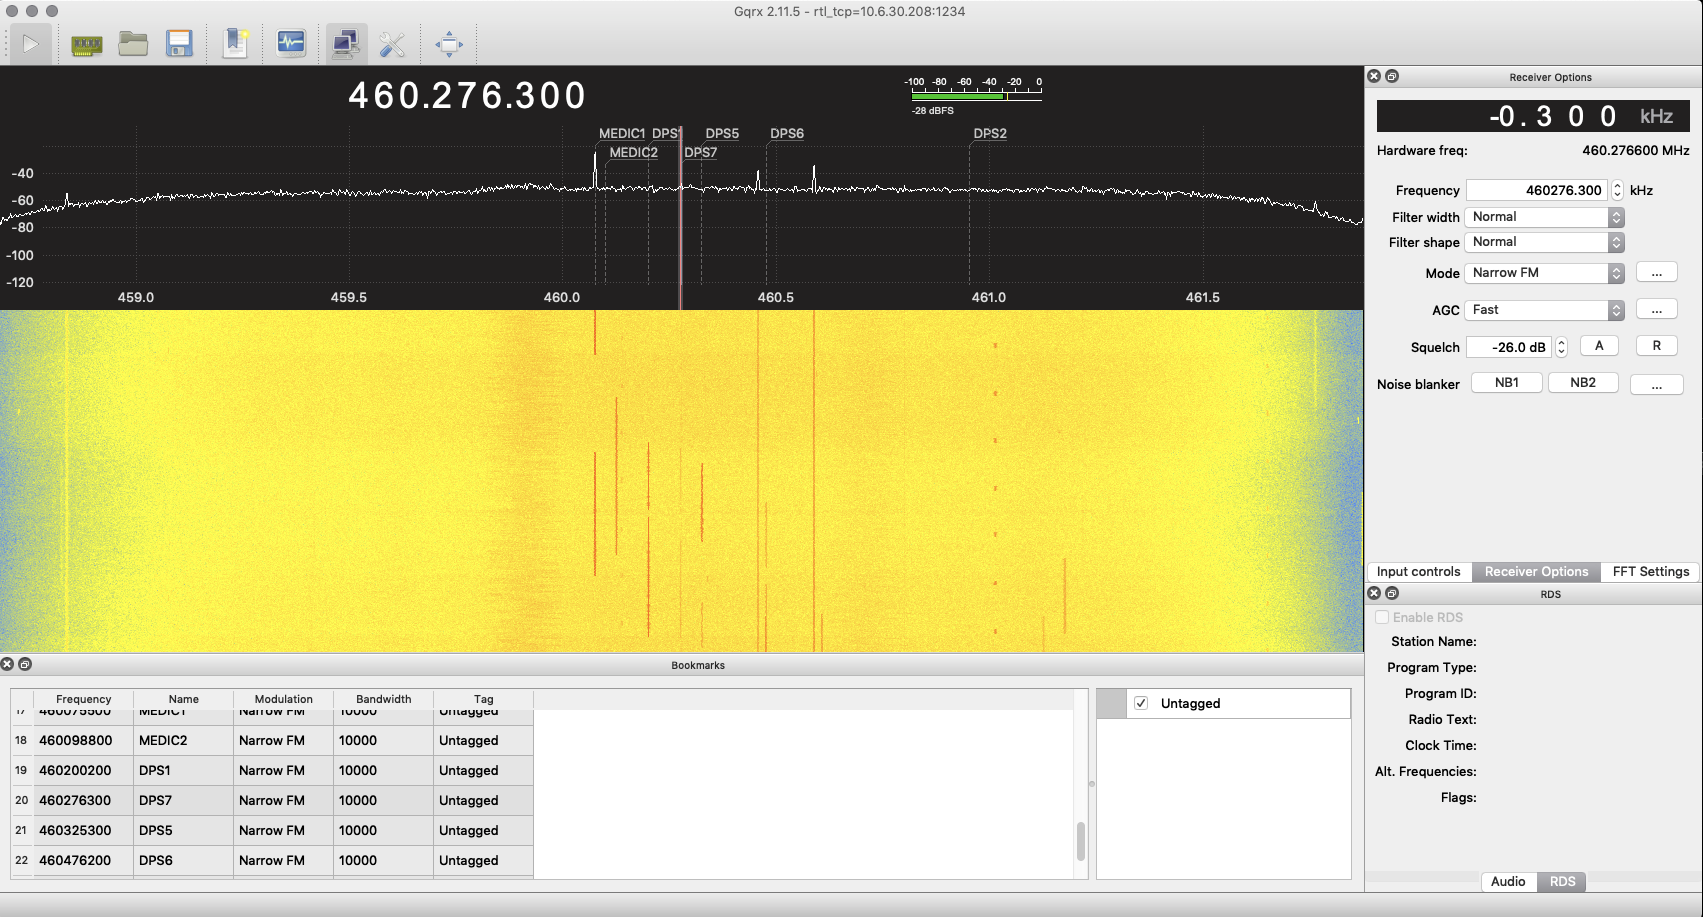Click the 460476200 frequency cell

click(x=84, y=861)
